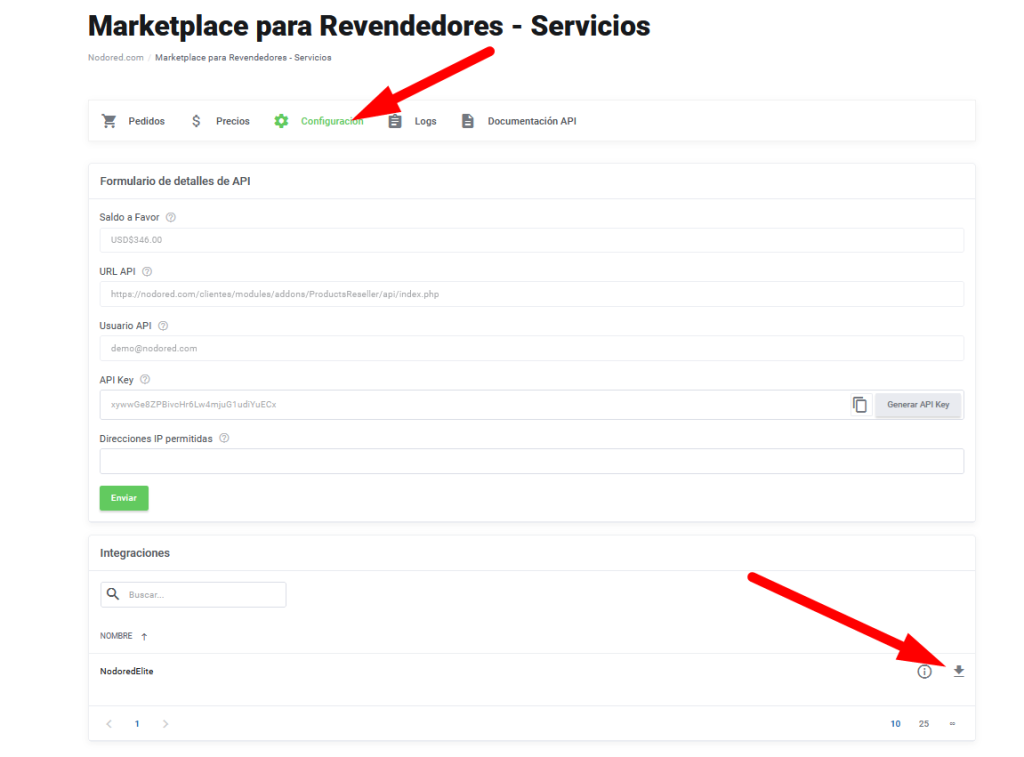1024x757 pixels.
Task: Go to previous page of integrations
Action: pos(109,724)
